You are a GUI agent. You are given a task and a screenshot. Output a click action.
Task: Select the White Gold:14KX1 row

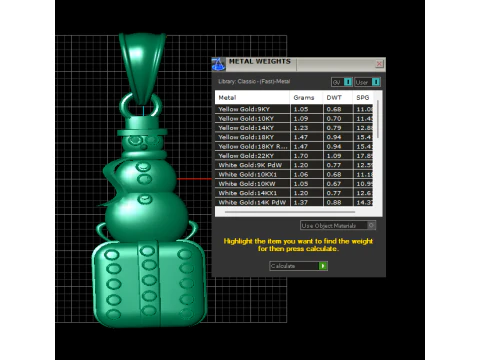coord(294,193)
